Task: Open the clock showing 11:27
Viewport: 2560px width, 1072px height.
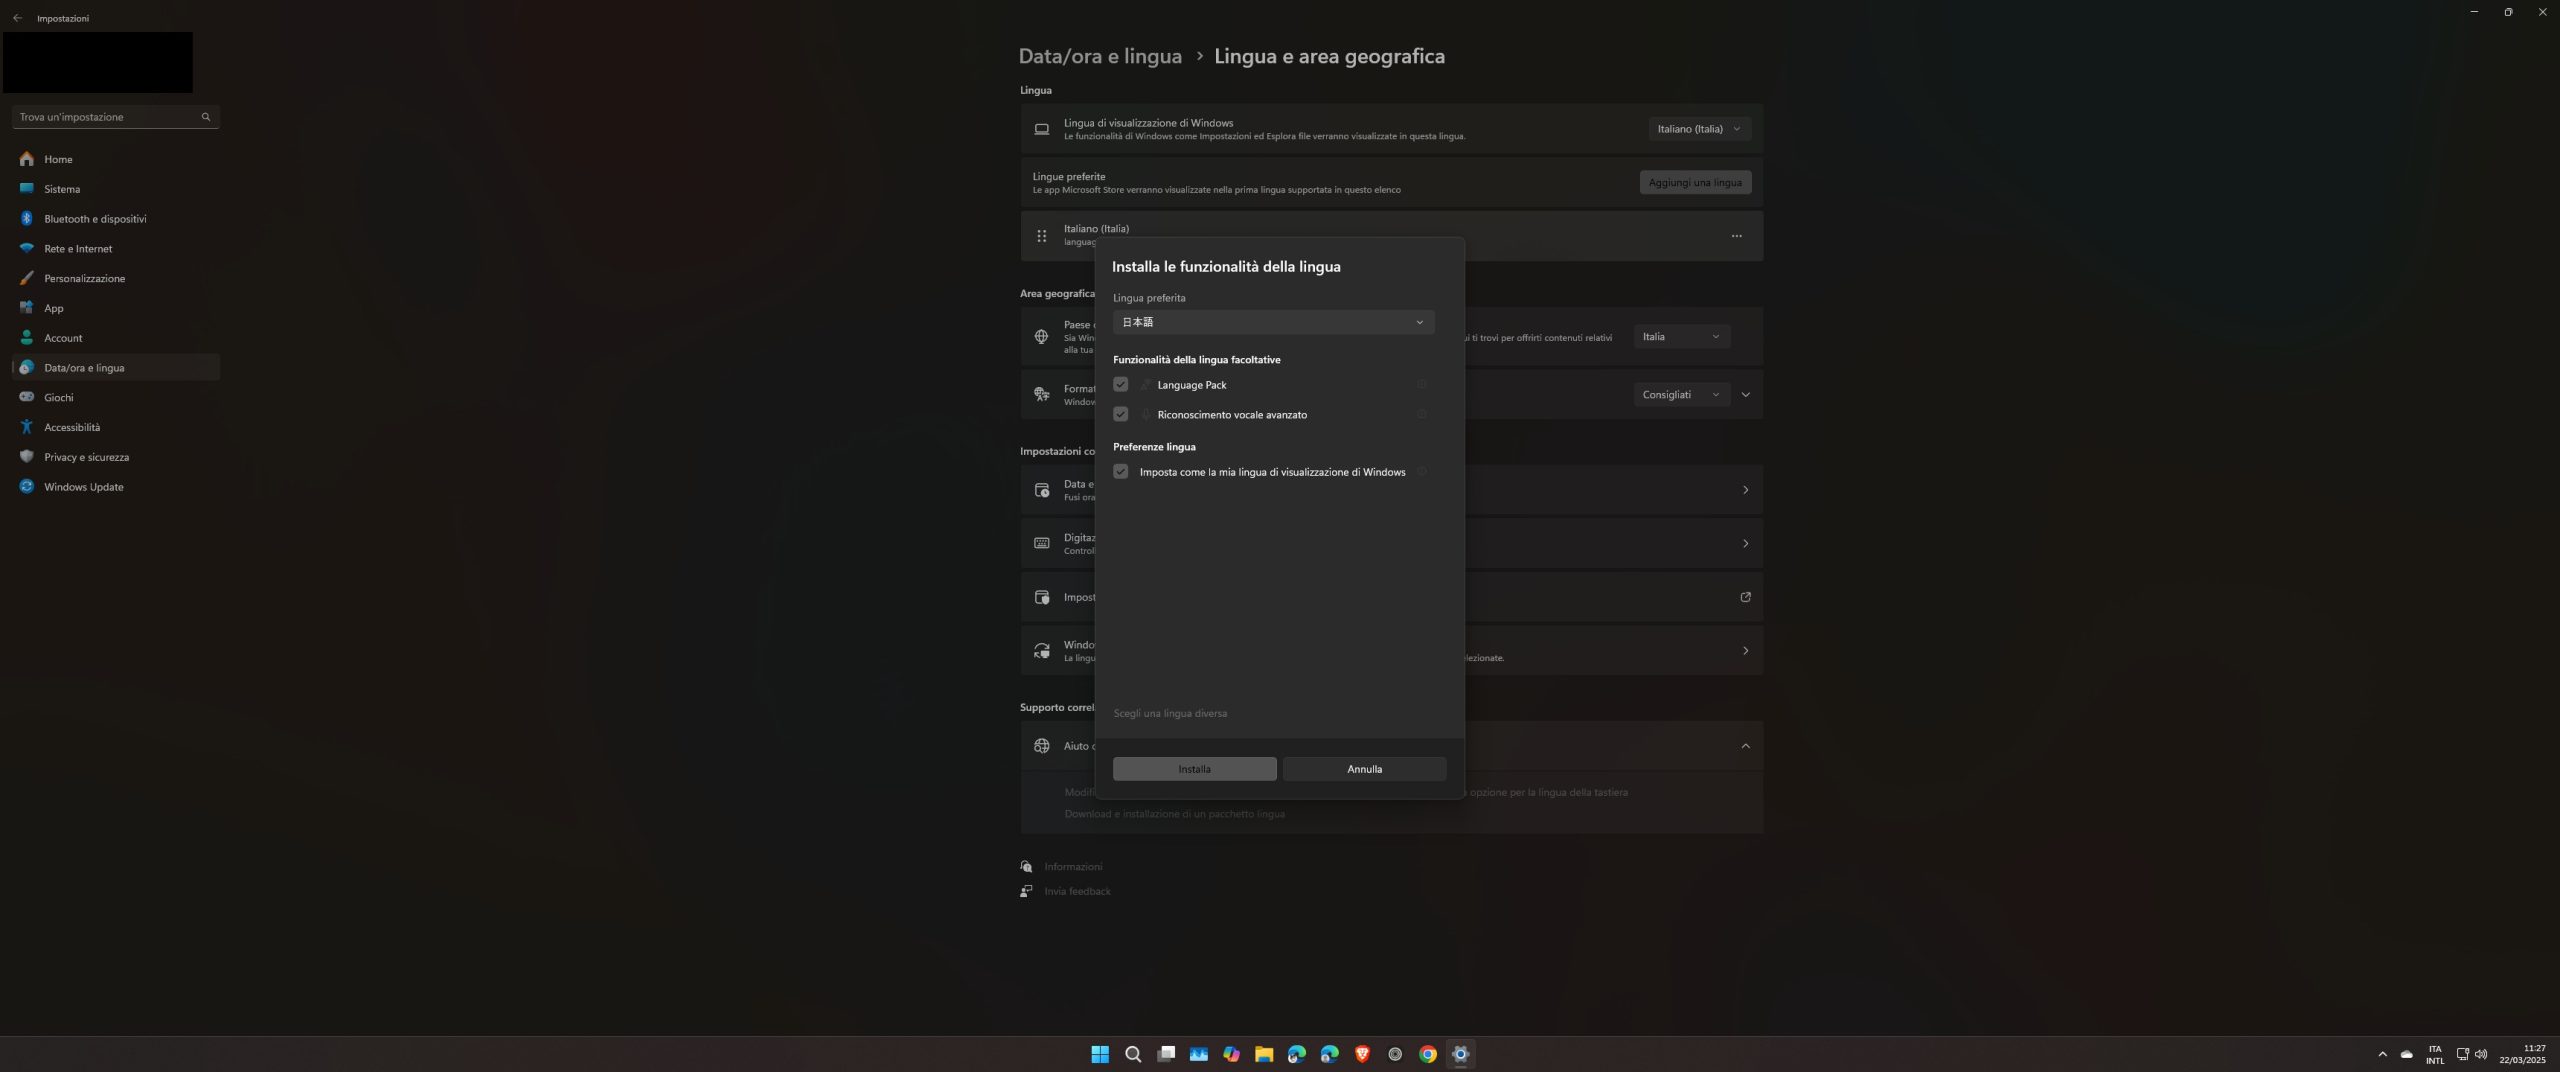Action: (2523, 1054)
